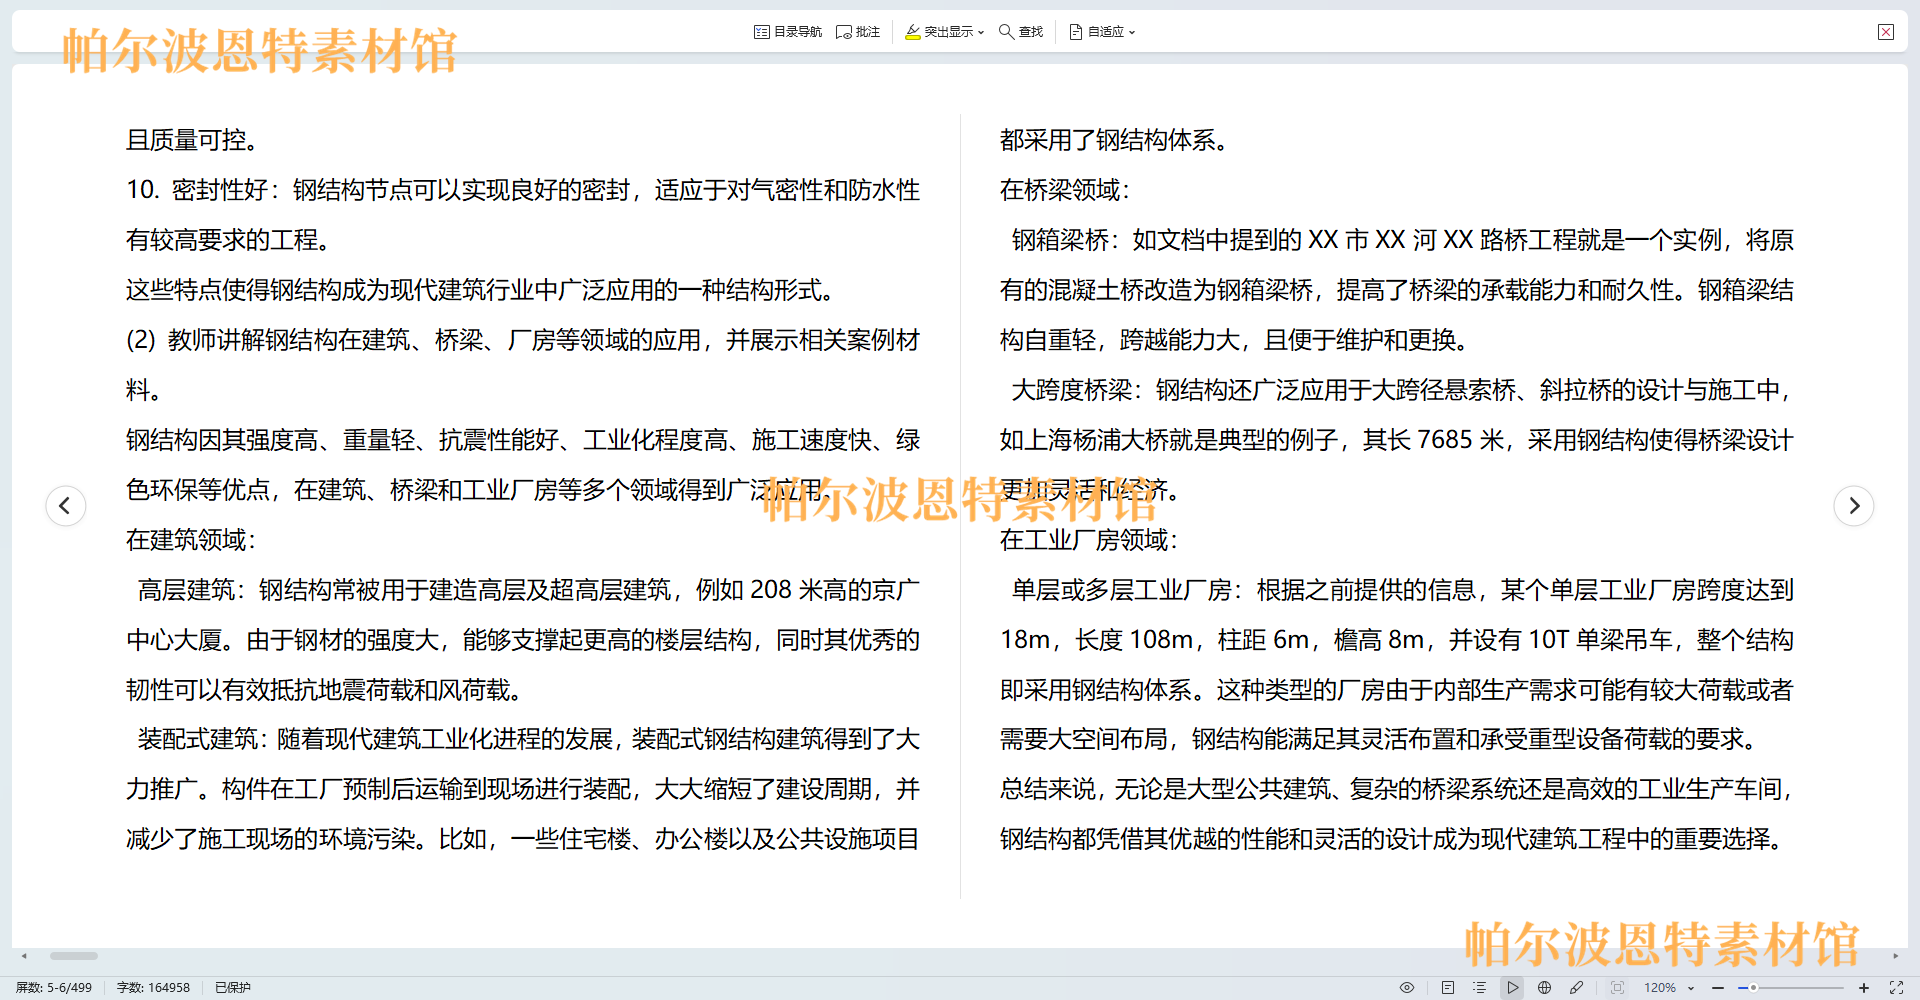Click the line starting 10. 密封性好
This screenshot has height=1000, width=1920.
pos(523,190)
